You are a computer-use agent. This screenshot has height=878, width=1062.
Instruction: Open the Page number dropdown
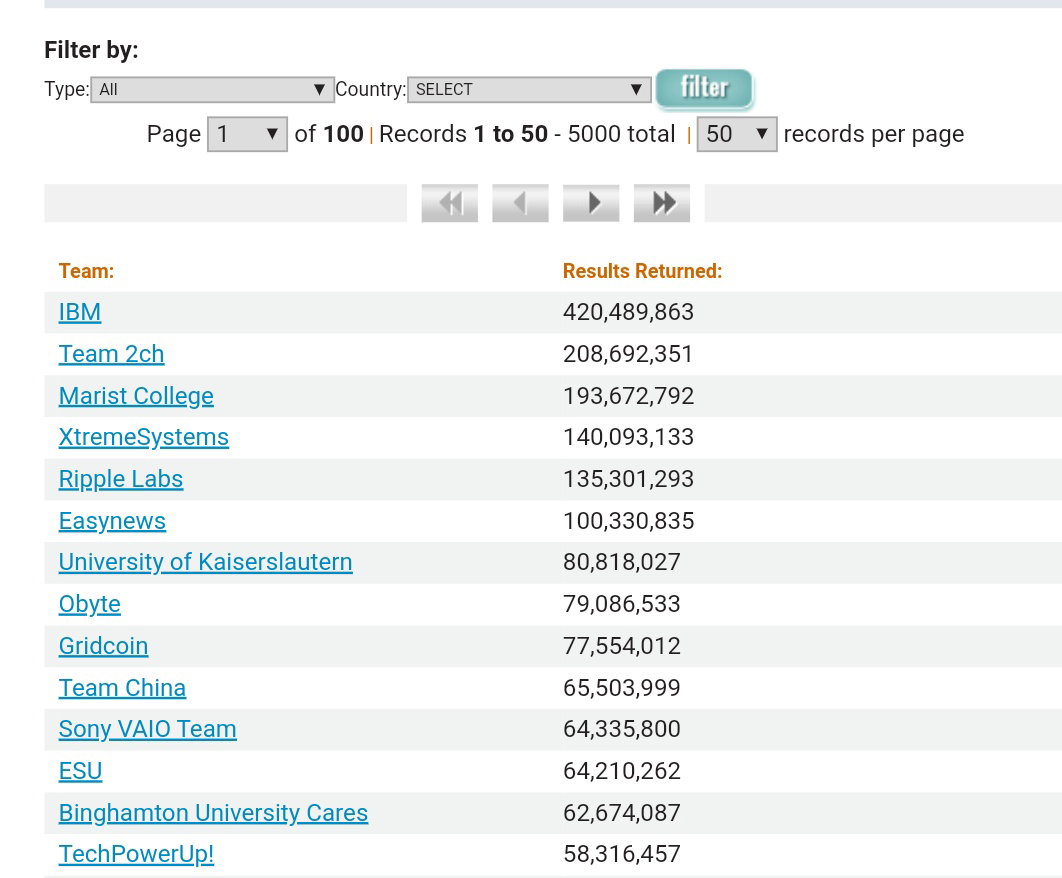click(x=247, y=134)
